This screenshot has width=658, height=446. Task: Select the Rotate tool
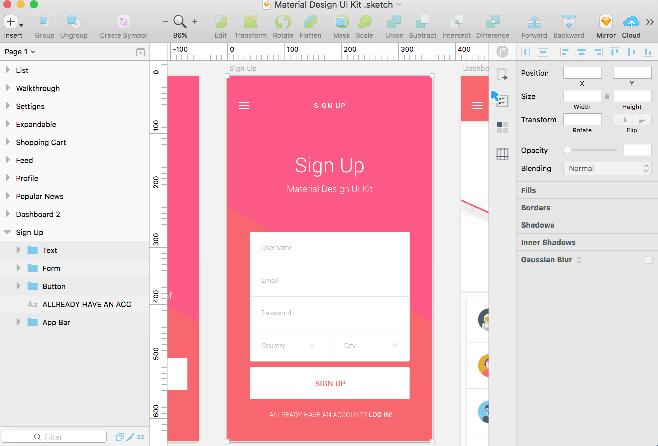point(283,21)
